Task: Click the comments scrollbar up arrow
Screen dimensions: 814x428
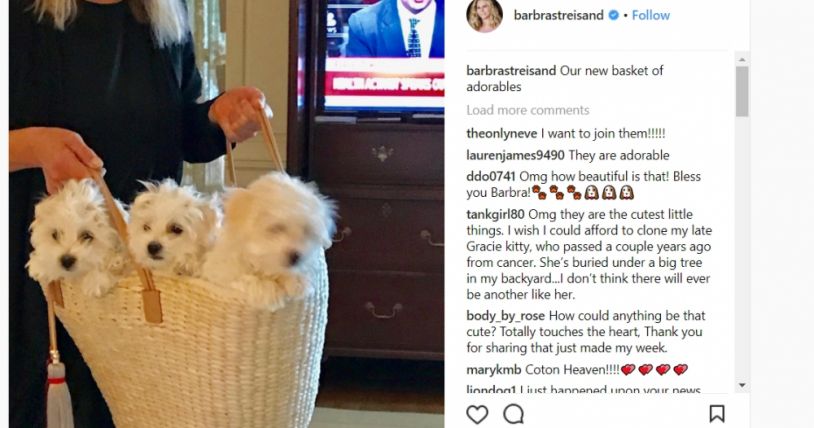Action: pyautogui.click(x=742, y=59)
